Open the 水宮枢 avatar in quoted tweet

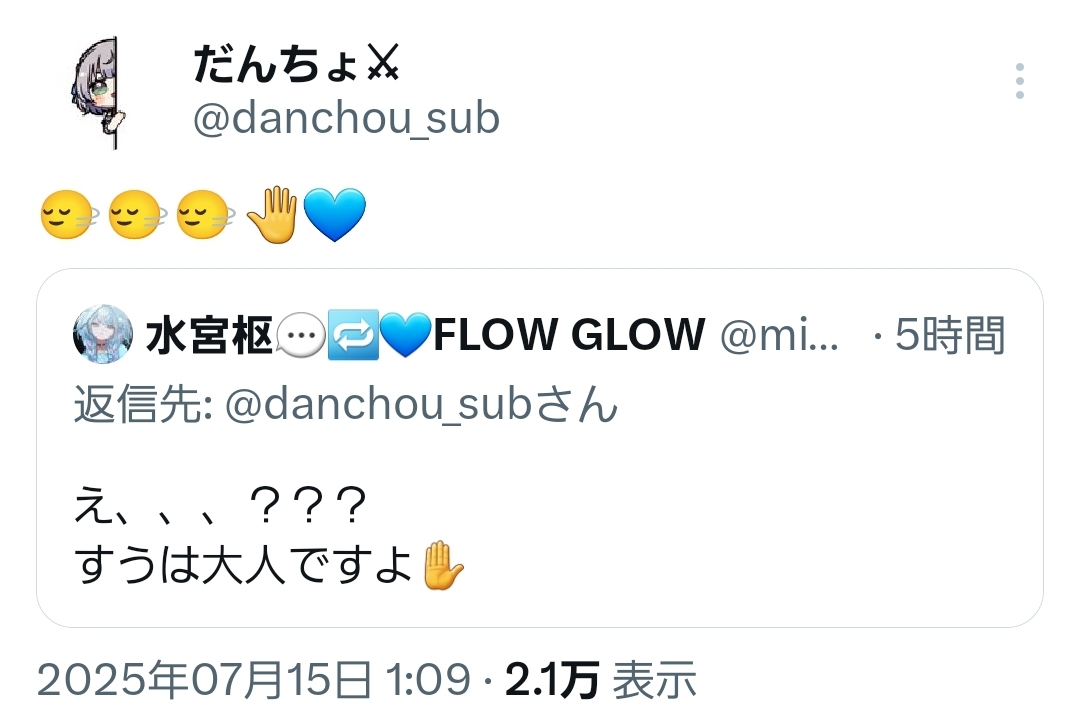point(103,334)
